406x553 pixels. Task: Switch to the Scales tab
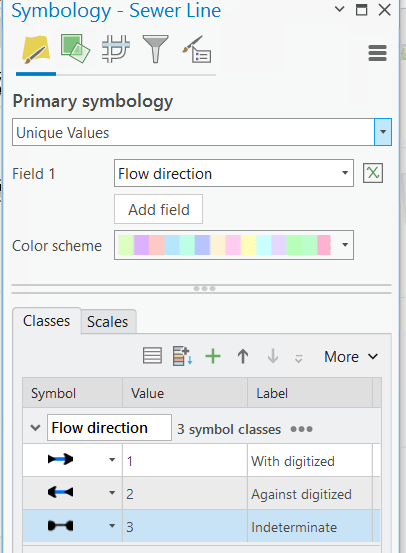[108, 321]
